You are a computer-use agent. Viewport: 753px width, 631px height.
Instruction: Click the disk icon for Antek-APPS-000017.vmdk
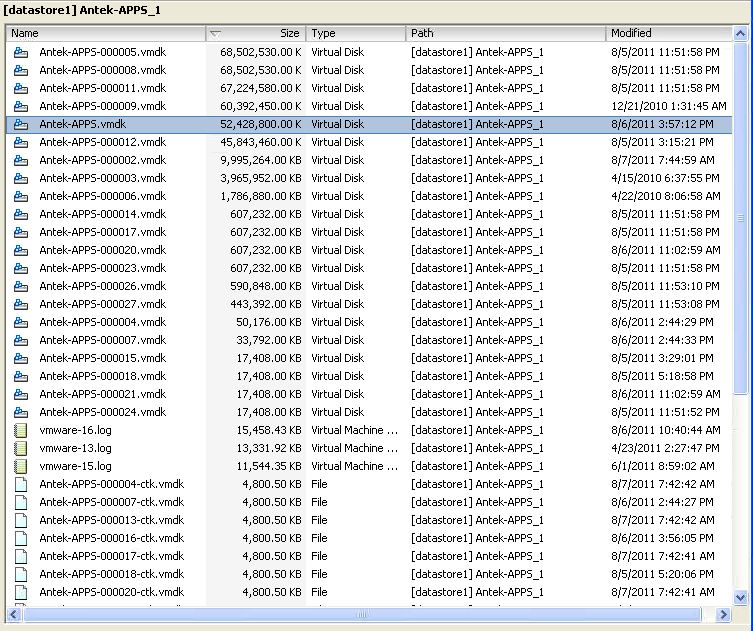pos(21,232)
